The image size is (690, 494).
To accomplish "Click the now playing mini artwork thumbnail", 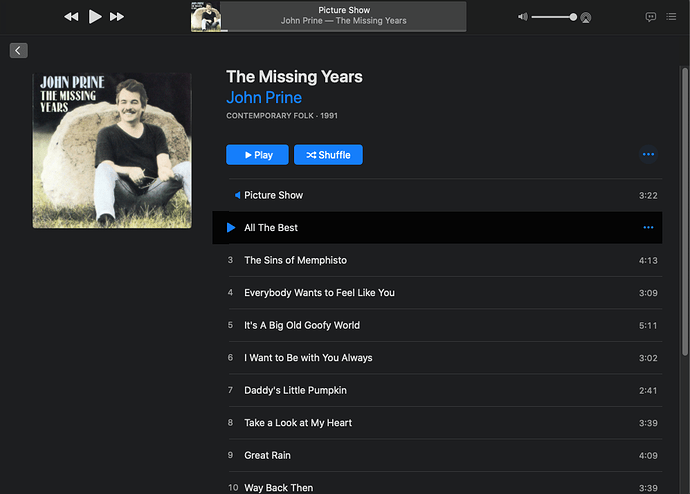I will (x=206, y=17).
